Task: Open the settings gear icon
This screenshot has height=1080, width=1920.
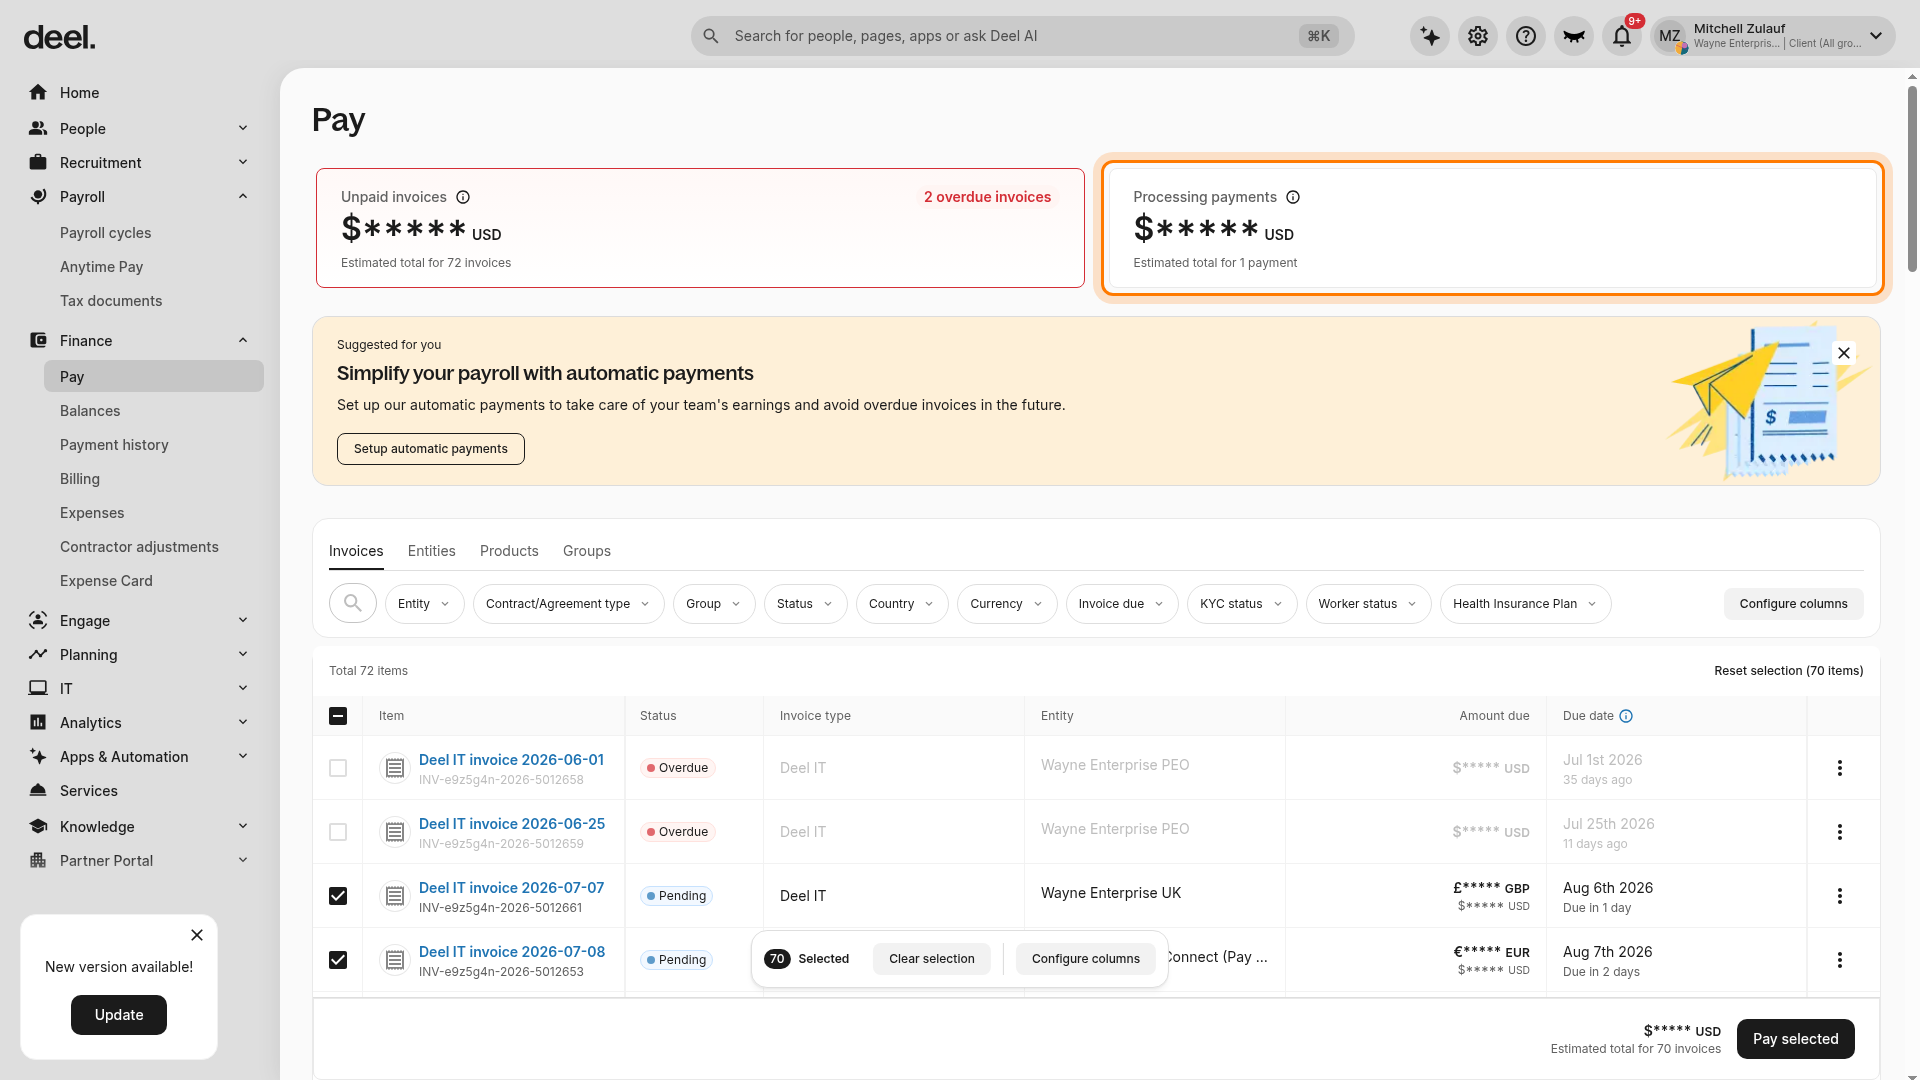Action: [1478, 36]
